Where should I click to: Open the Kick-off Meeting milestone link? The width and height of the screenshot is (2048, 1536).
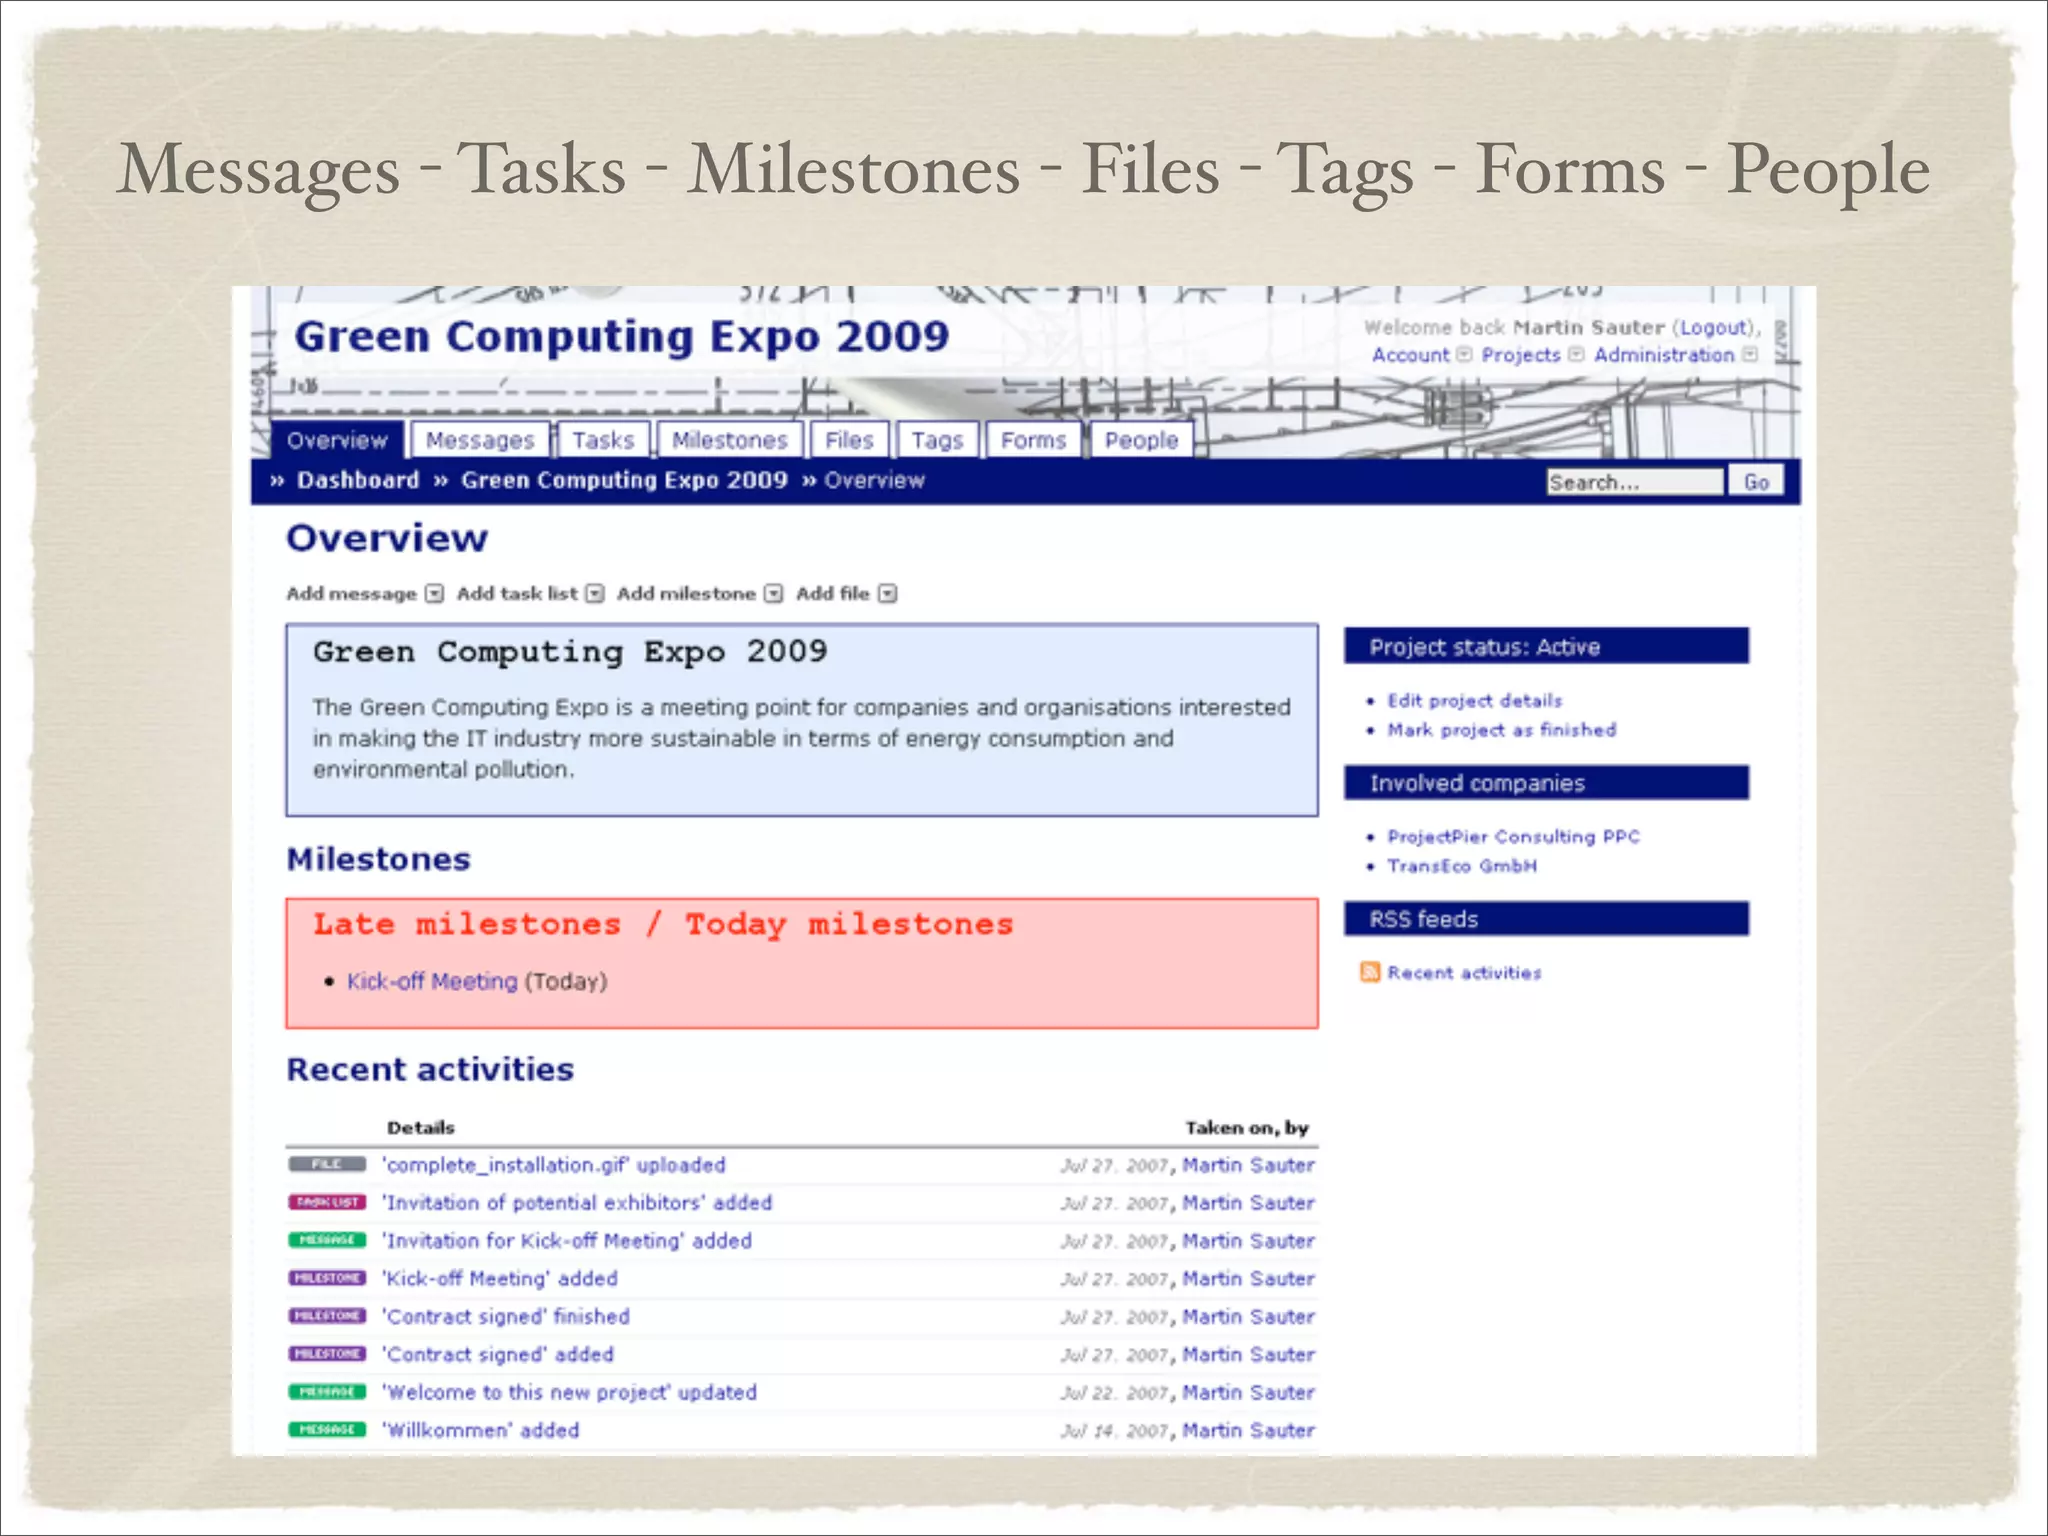(432, 981)
